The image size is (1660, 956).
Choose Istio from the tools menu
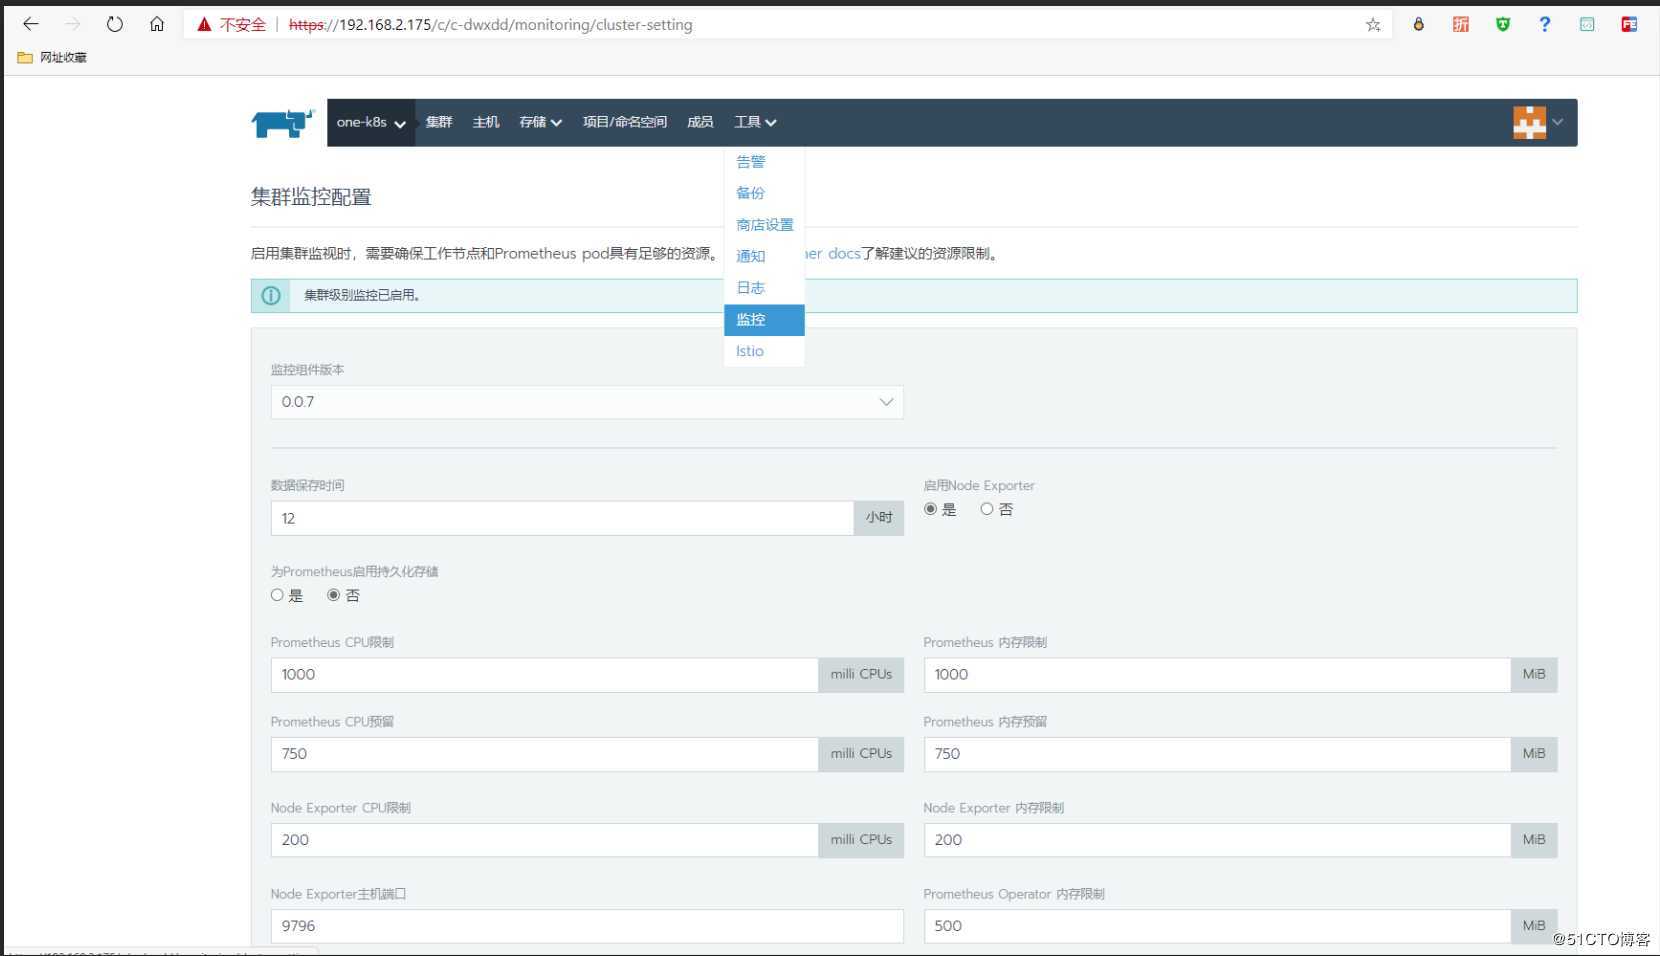click(764, 351)
